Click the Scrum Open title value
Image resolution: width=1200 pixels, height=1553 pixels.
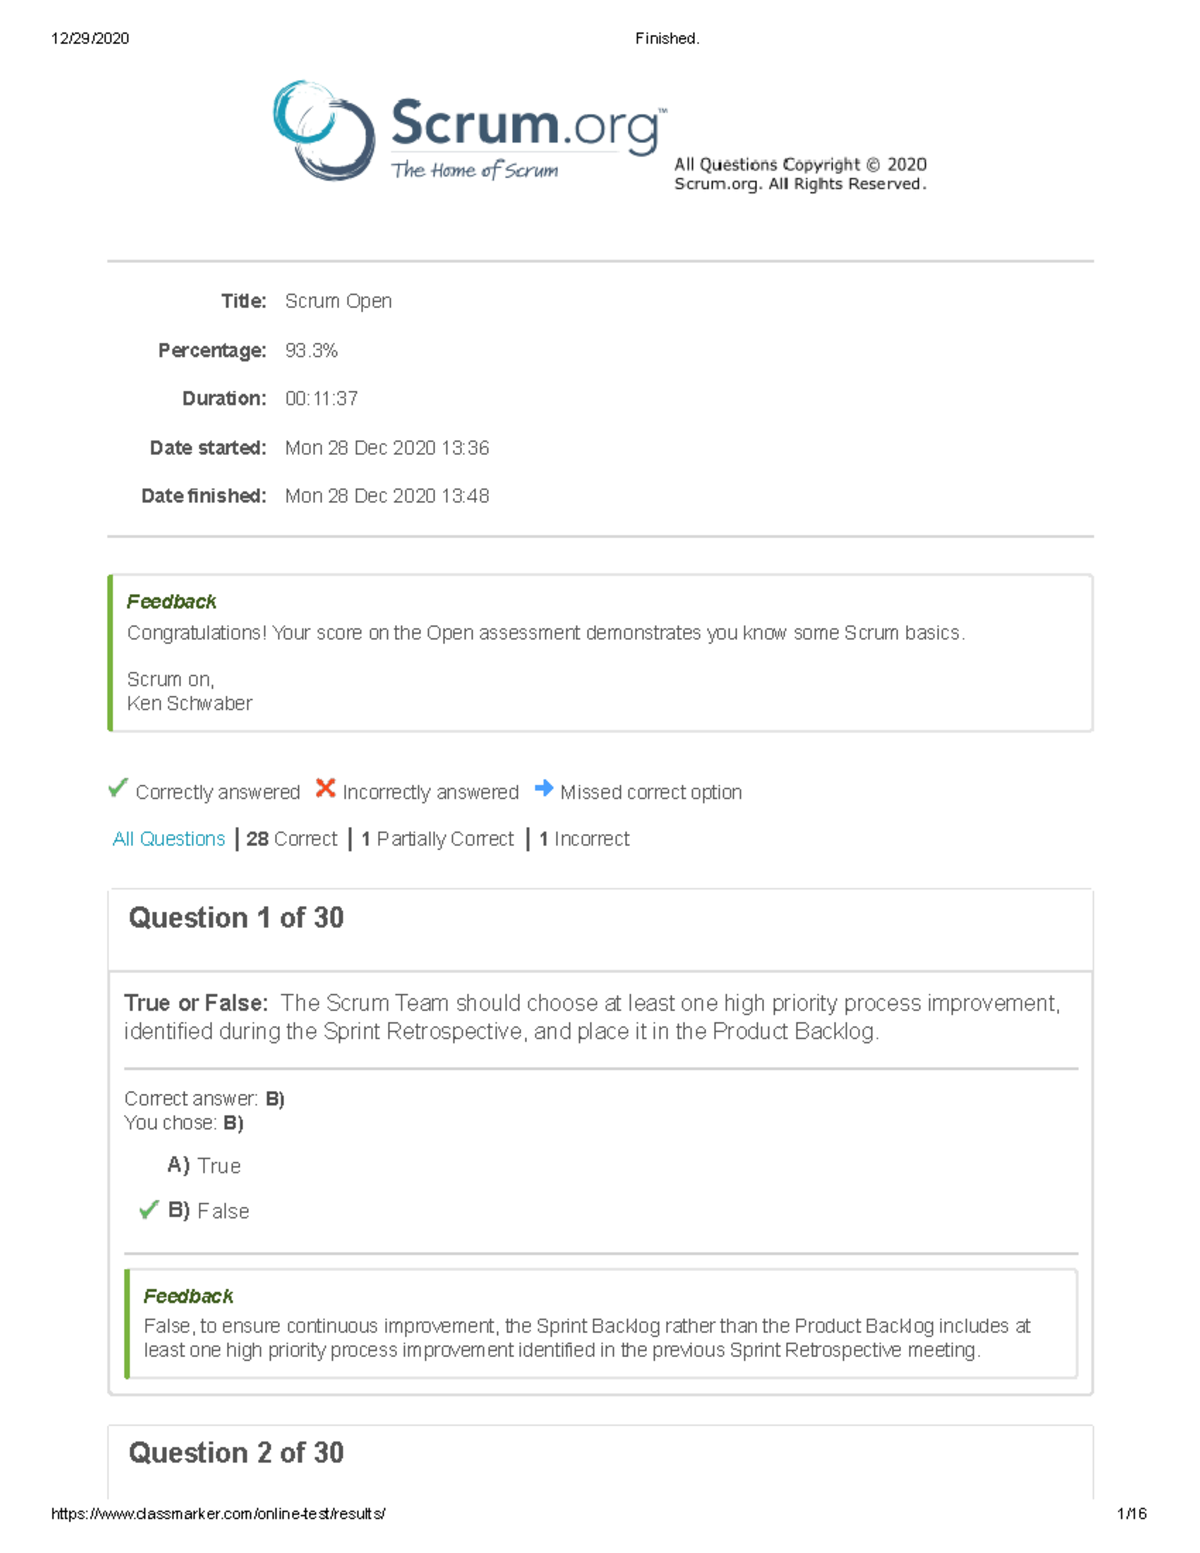click(338, 301)
